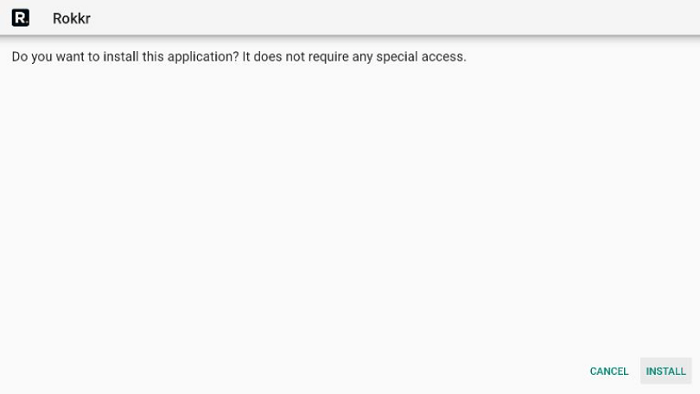
Task: Select the highlighted INSTALL option
Action: [x=666, y=371]
